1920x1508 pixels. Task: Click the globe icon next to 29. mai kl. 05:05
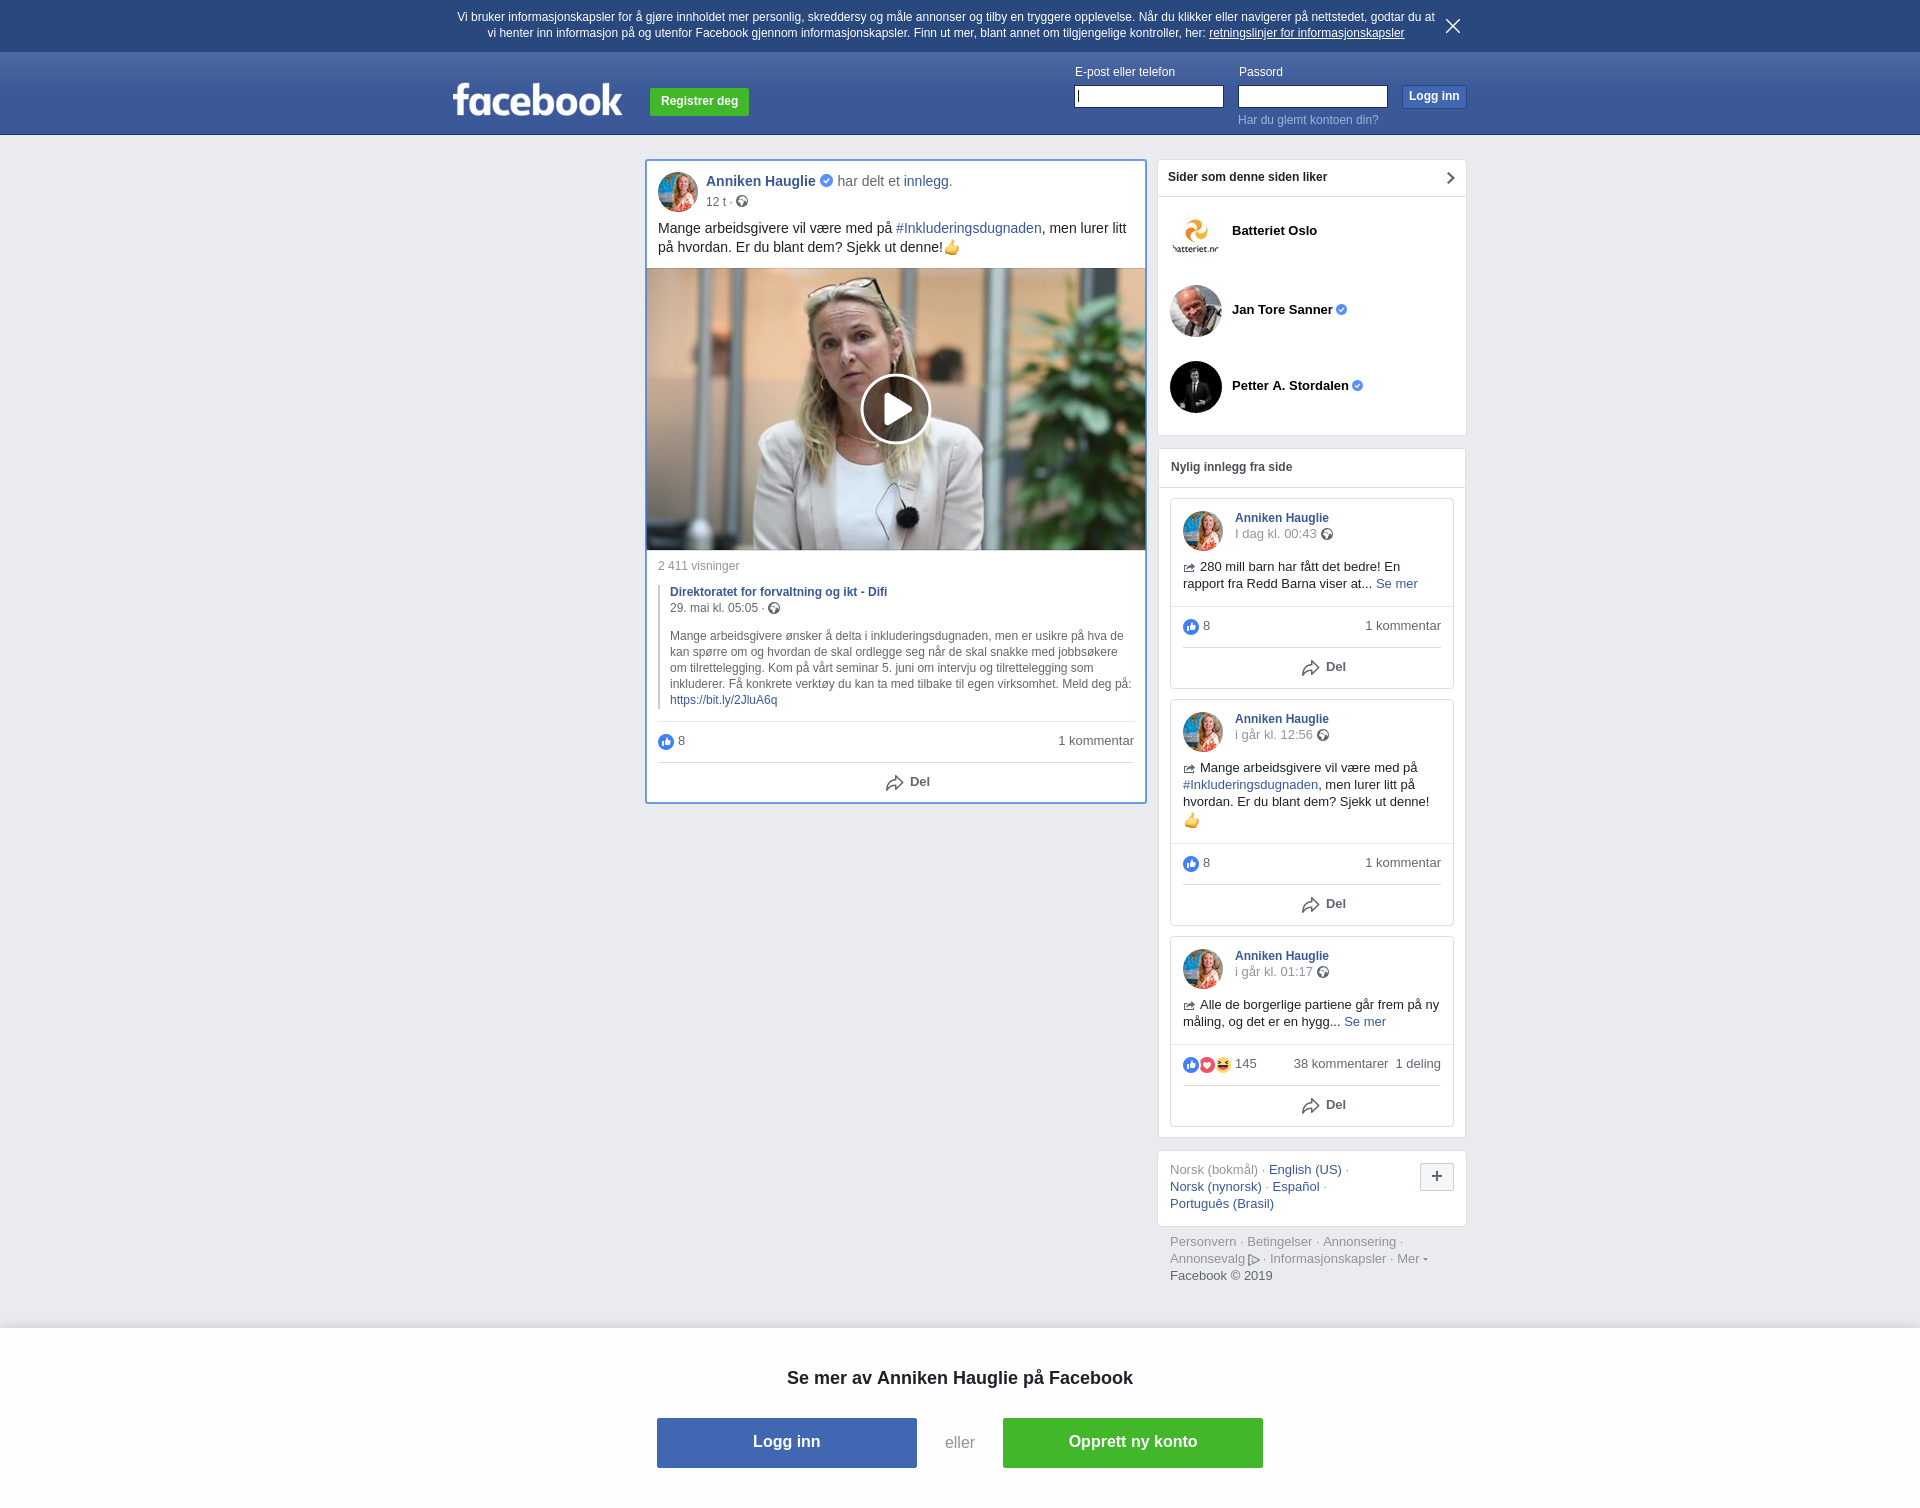(x=774, y=608)
